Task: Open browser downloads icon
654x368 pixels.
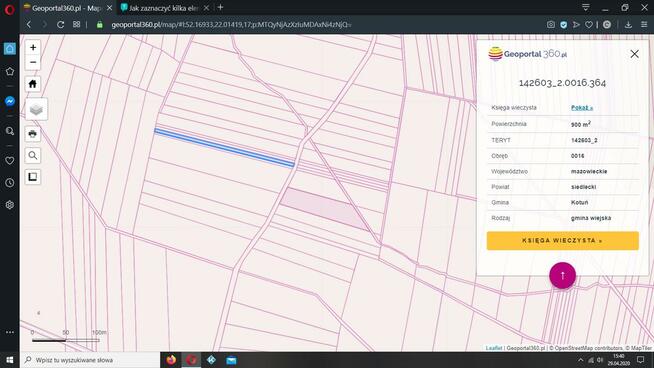Action: click(628, 25)
